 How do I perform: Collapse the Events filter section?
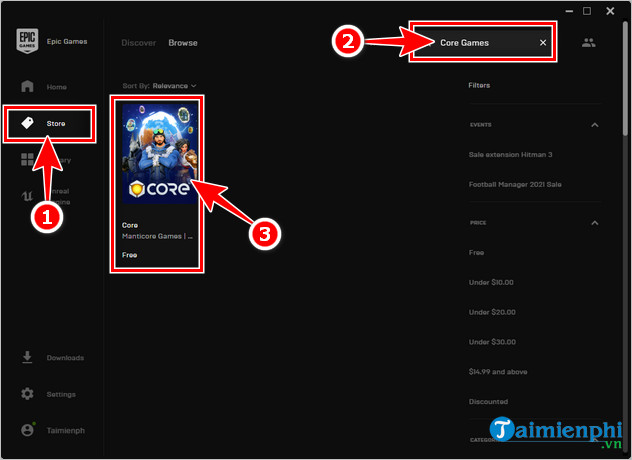[595, 125]
